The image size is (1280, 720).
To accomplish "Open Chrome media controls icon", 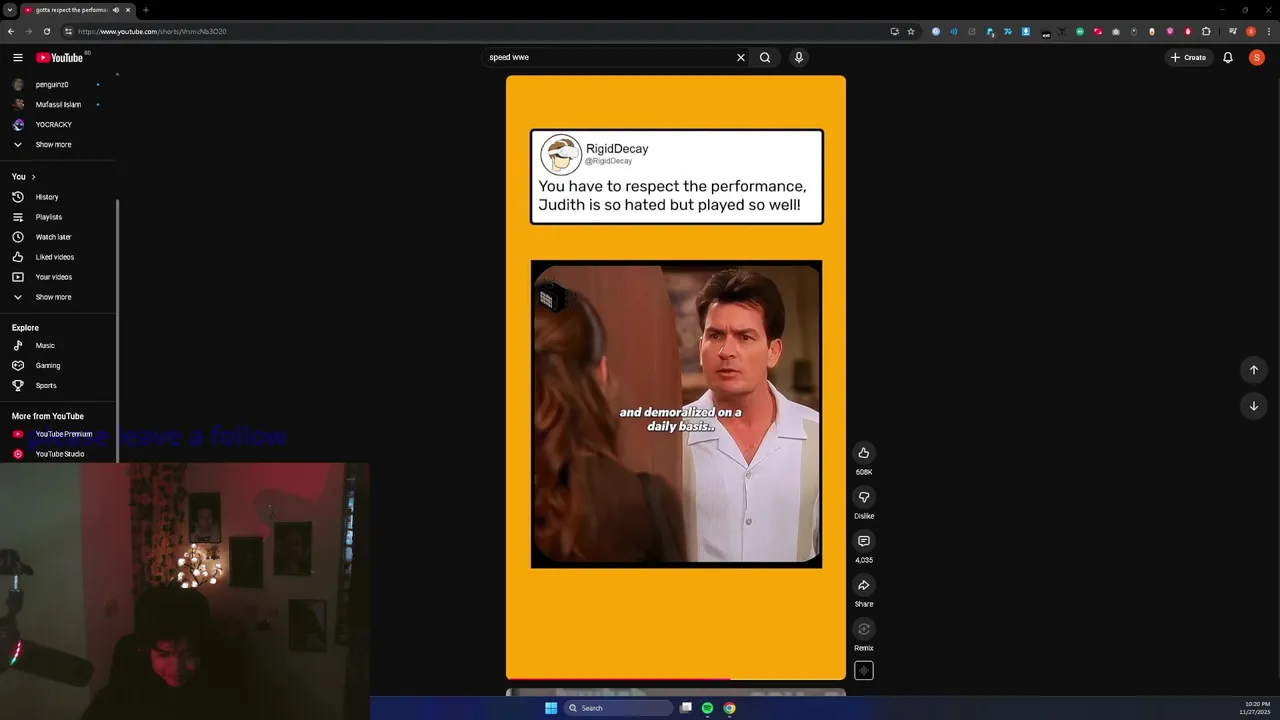I will [1233, 31].
